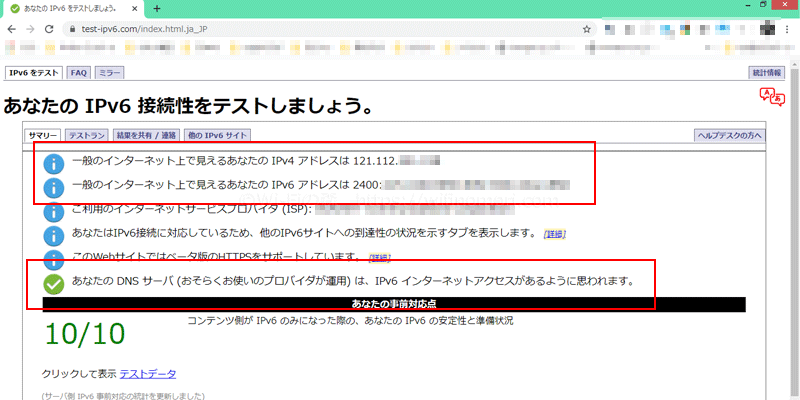Reload the page with the refresh icon
The height and width of the screenshot is (400, 800).
click(49, 29)
